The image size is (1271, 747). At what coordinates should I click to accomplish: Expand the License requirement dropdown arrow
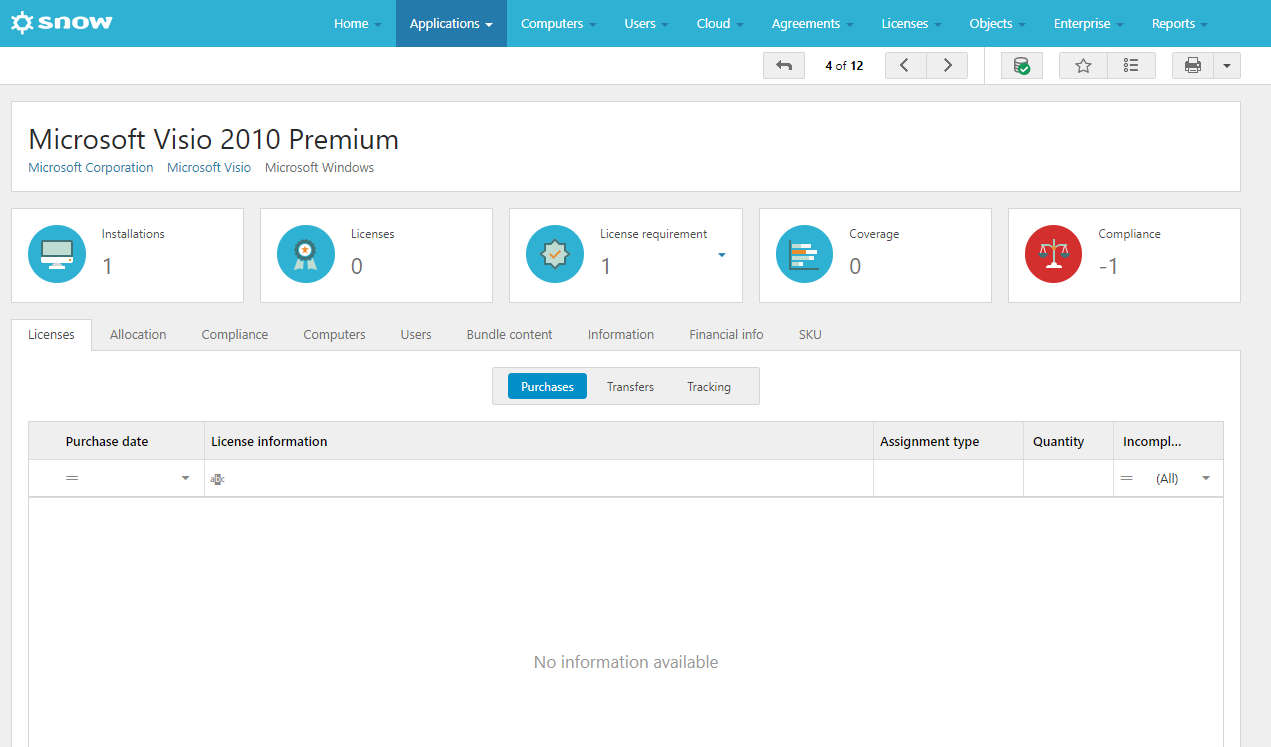721,255
